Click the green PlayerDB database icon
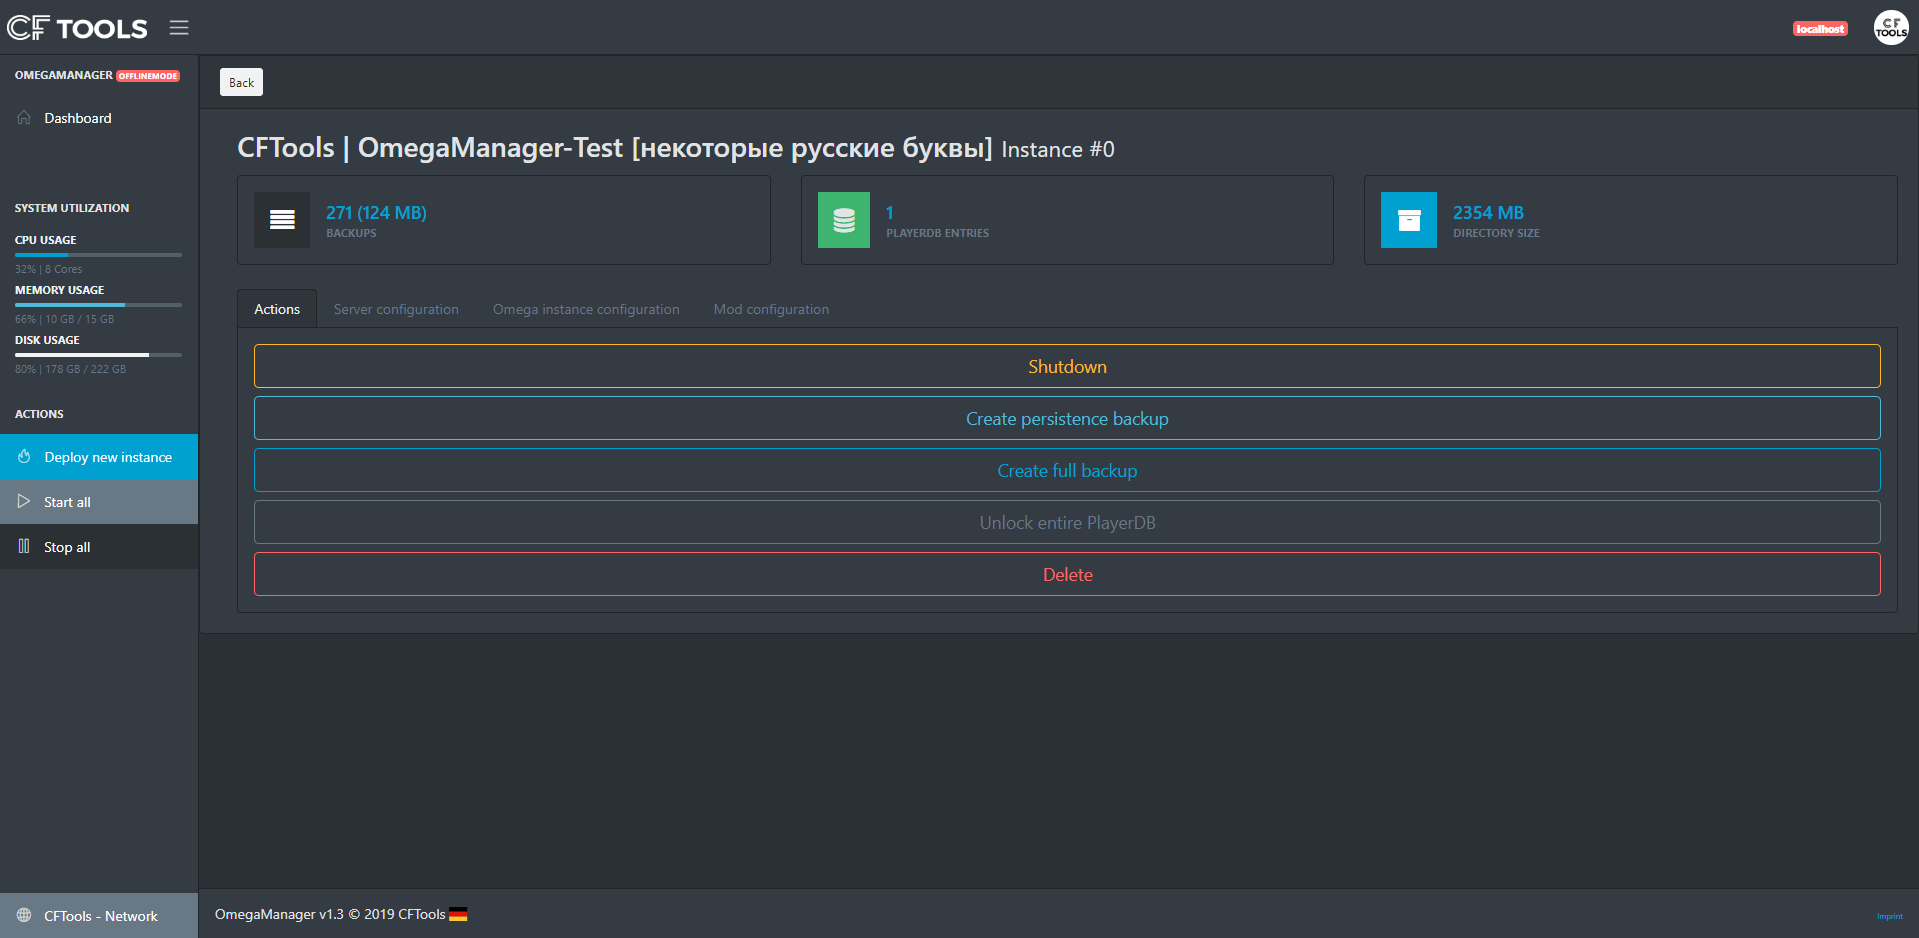 pyautogui.click(x=844, y=220)
